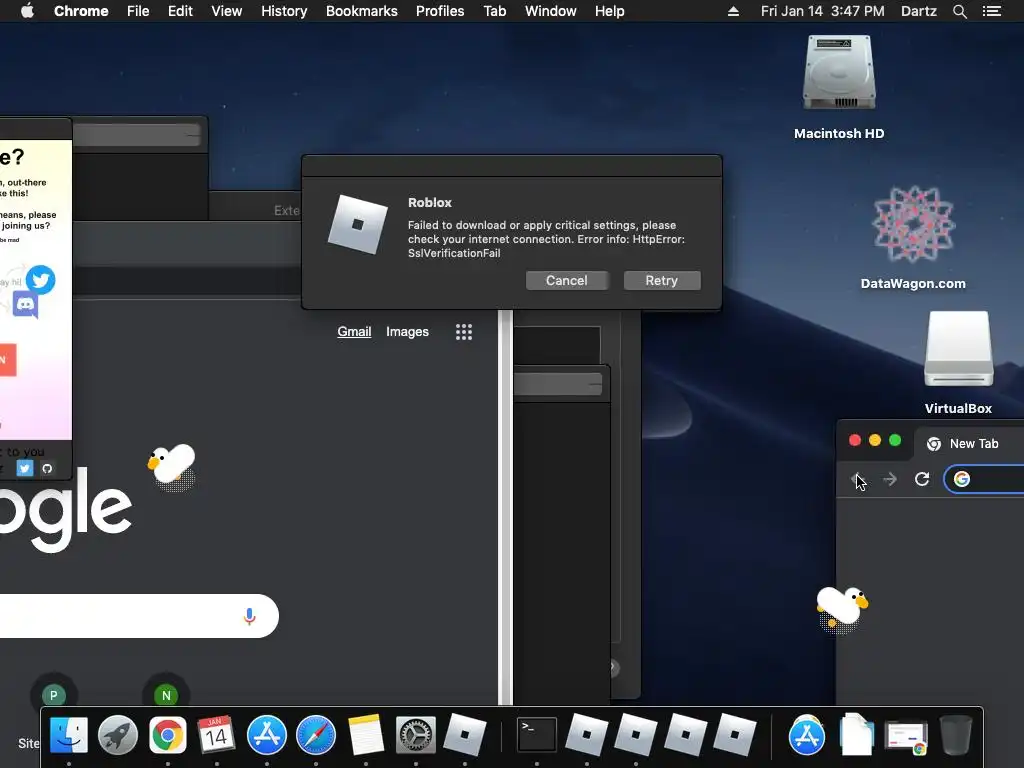
Task: Click Dartz user name in menu bar
Action: [x=919, y=11]
